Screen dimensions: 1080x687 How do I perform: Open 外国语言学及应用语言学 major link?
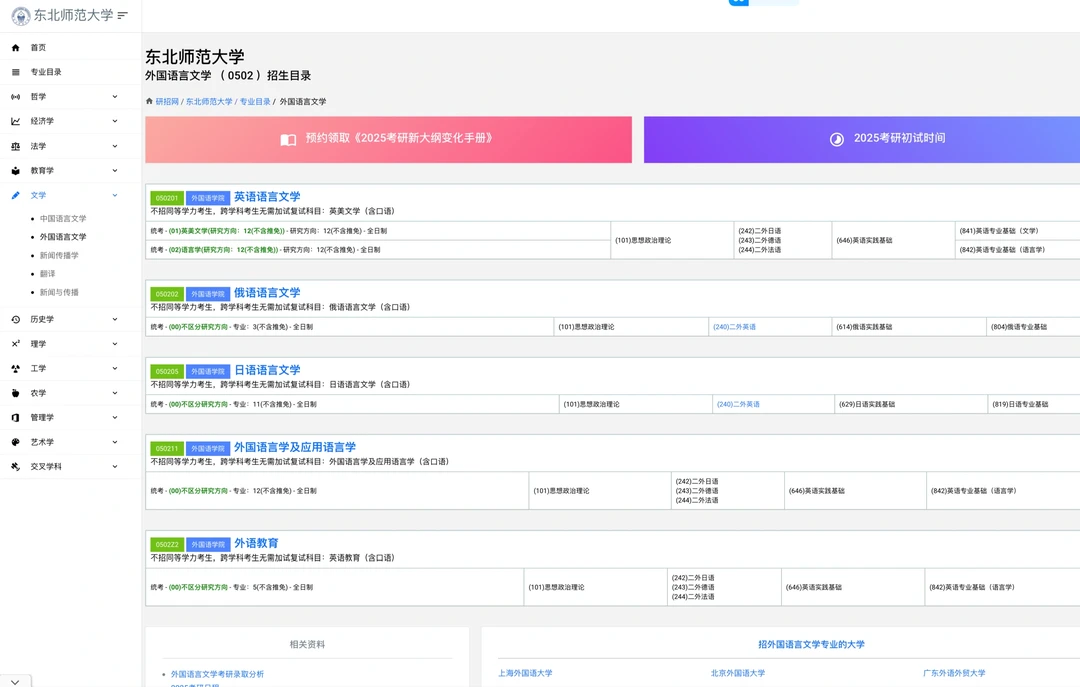(x=295, y=447)
